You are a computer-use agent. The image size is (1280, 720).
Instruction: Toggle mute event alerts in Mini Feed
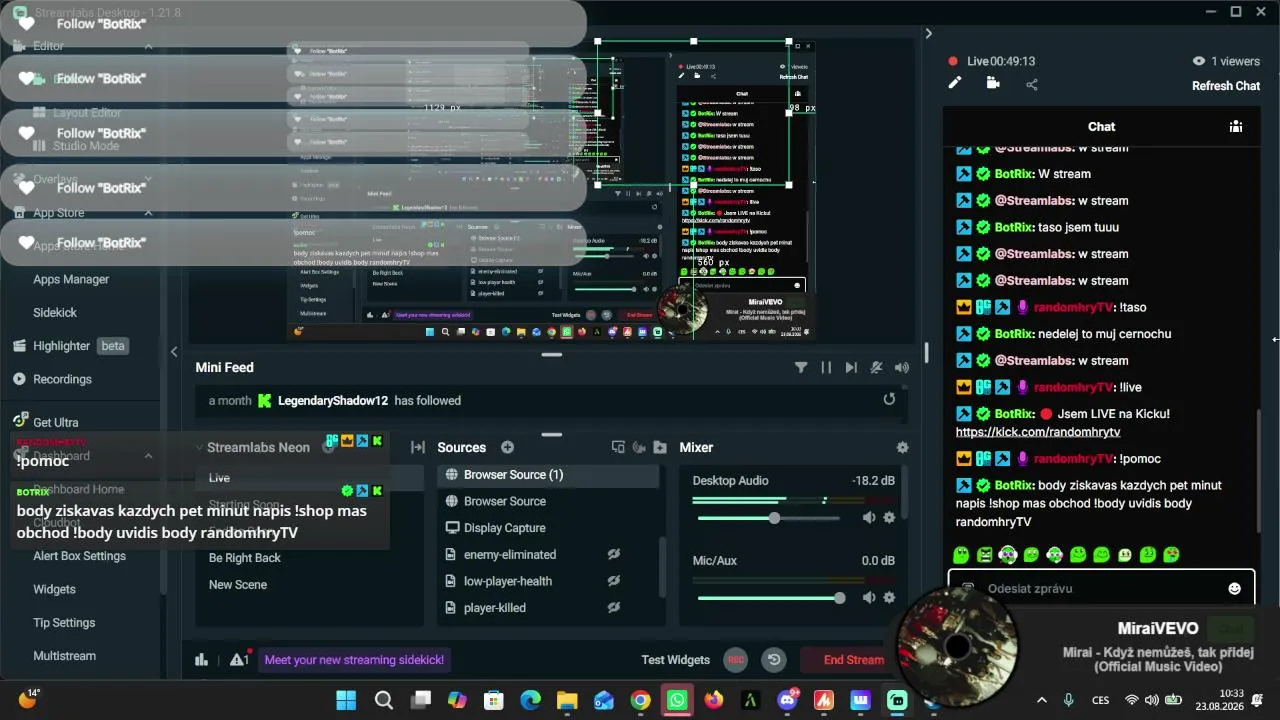(x=877, y=367)
